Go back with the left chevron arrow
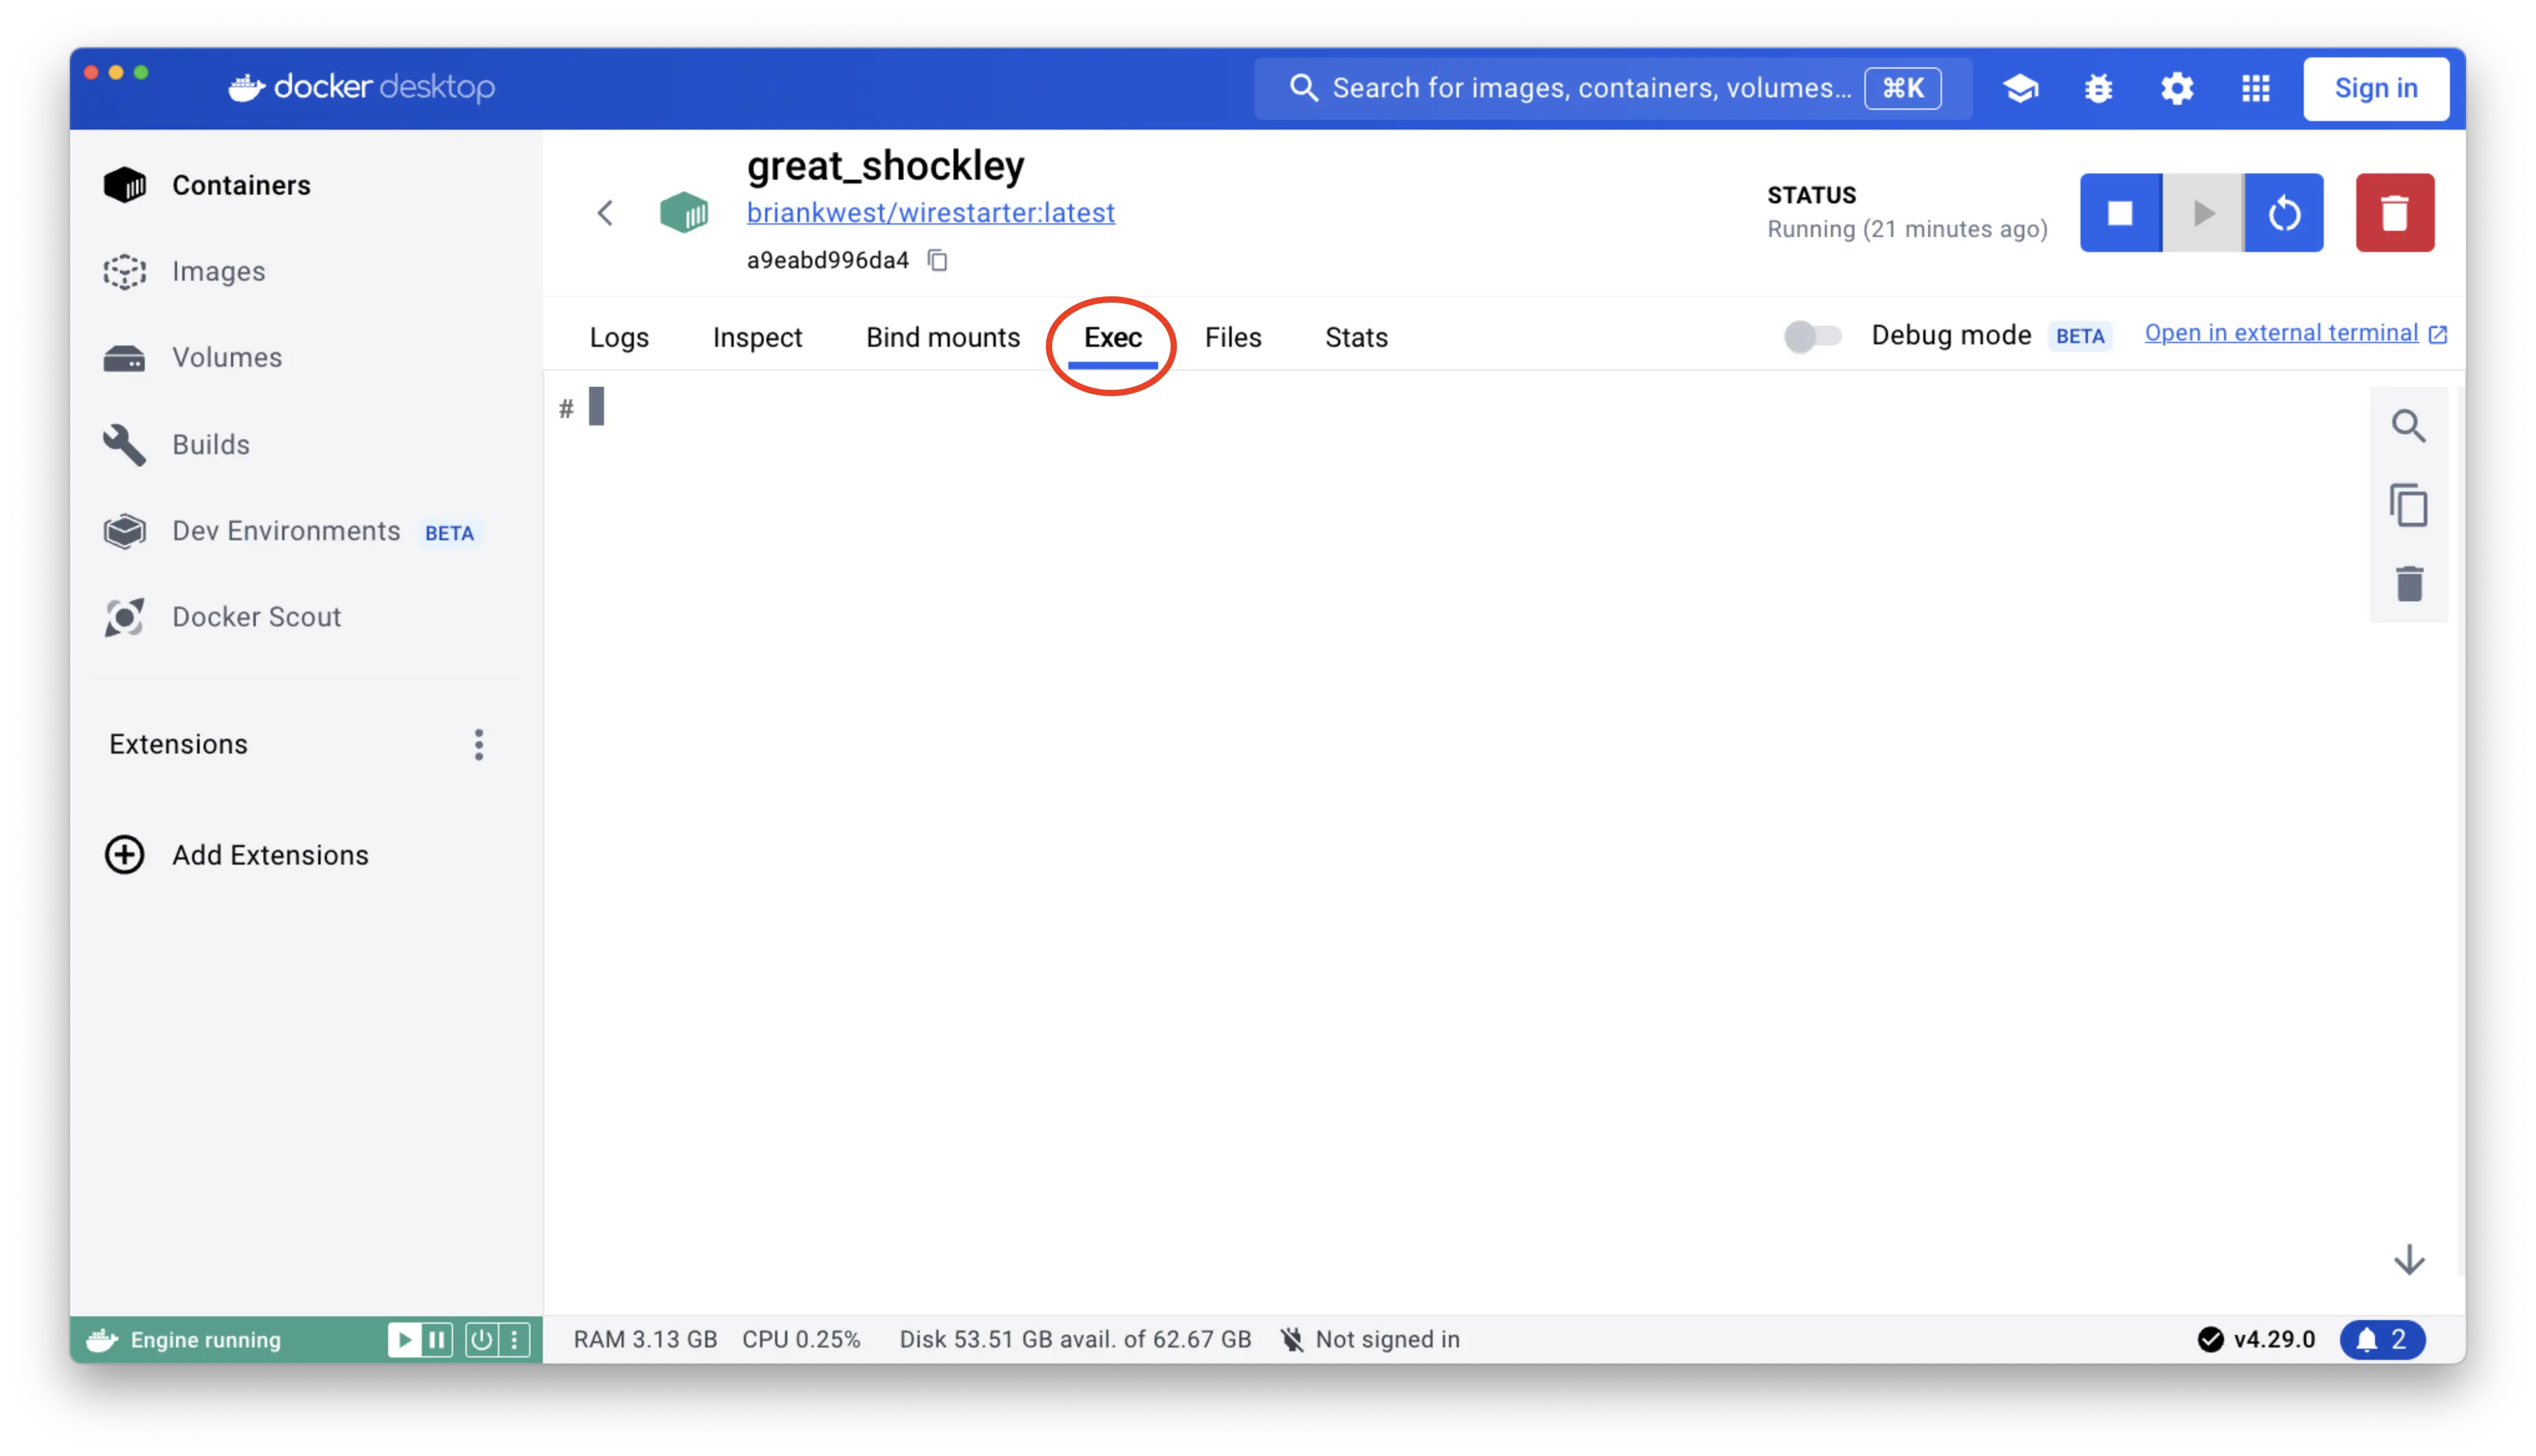This screenshot has width=2536, height=1456. pyautogui.click(x=605, y=212)
